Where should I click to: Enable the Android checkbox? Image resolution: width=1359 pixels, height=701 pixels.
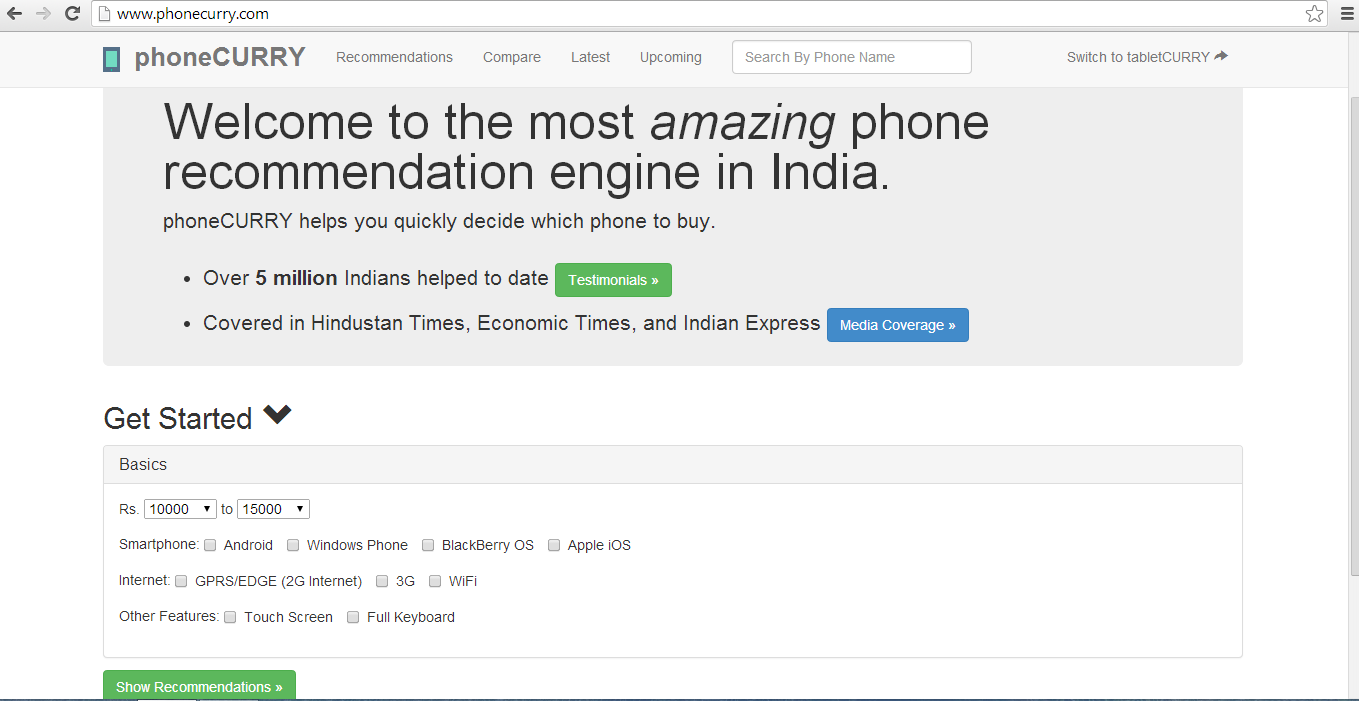[x=210, y=545]
